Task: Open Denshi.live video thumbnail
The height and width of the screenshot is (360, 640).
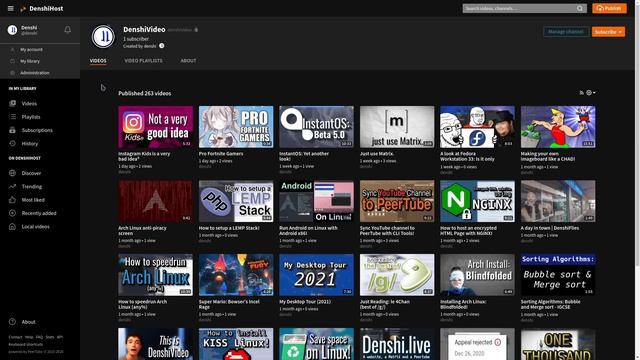Action: (397, 344)
